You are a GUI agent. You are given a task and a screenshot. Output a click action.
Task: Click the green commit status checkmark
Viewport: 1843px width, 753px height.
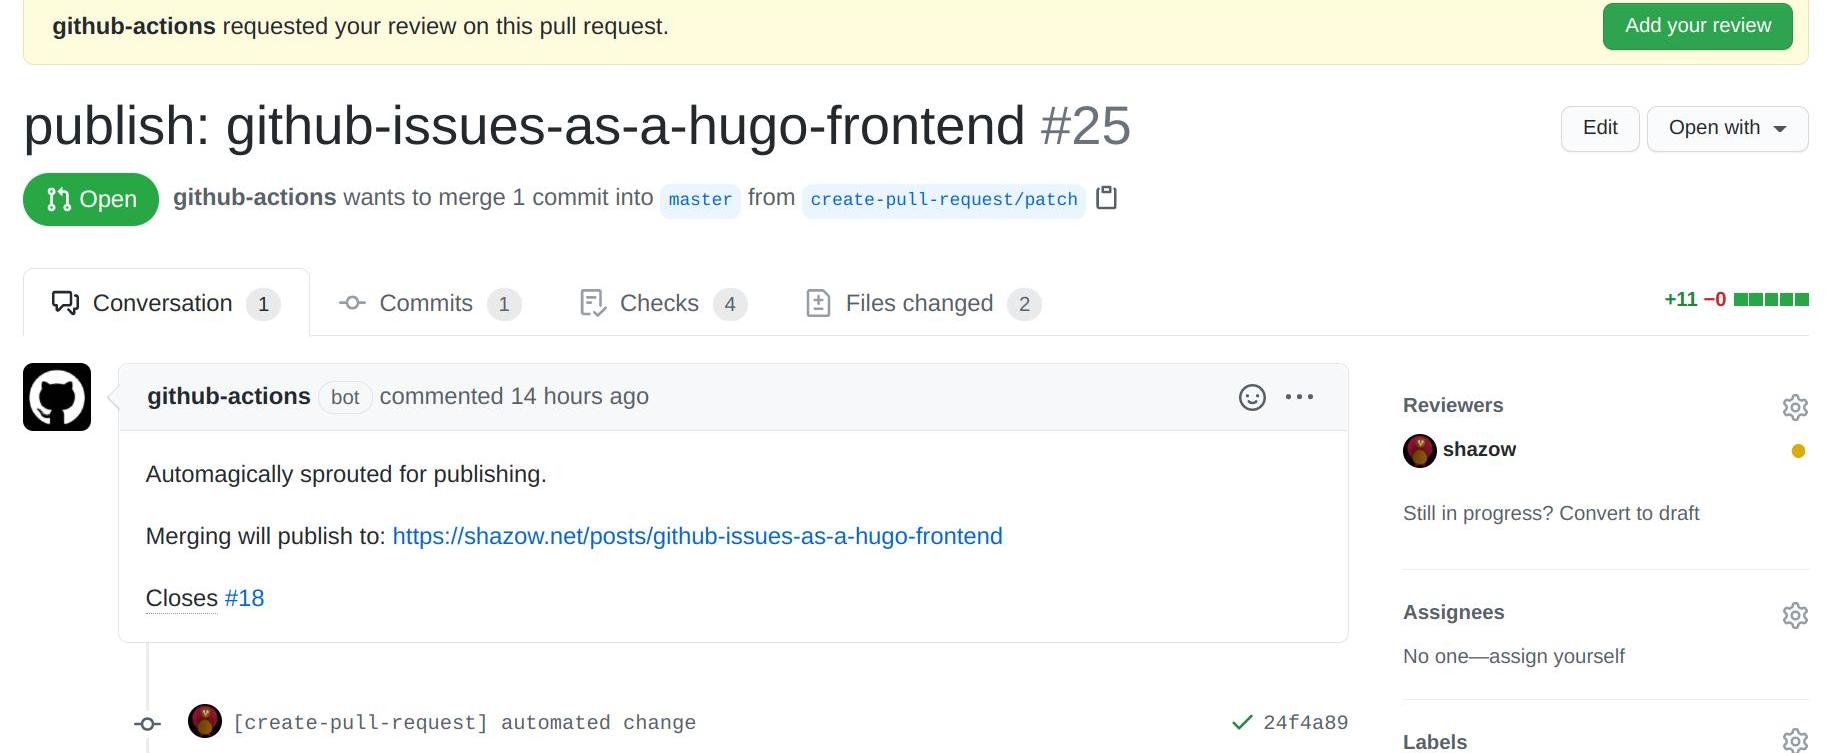click(x=1242, y=722)
